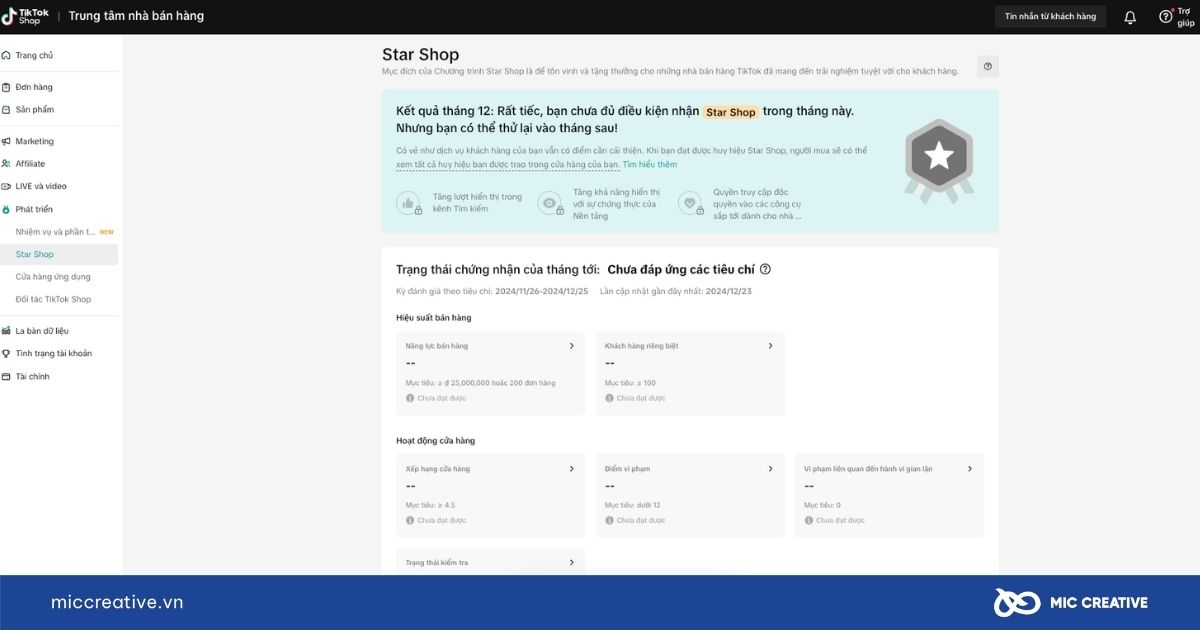Click the help button beside Star Shop title
The height and width of the screenshot is (630, 1200).
pos(987,66)
